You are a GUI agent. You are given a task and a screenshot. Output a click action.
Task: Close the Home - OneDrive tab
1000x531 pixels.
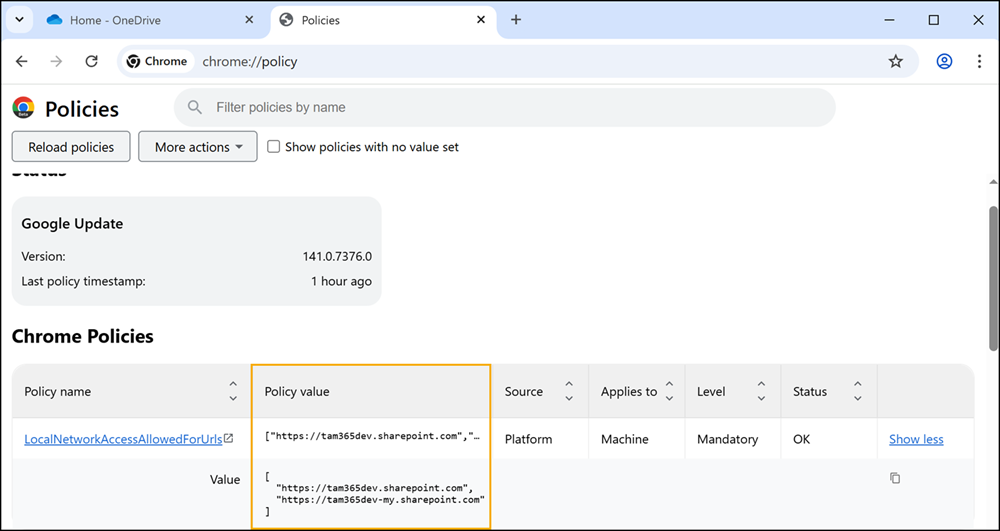click(x=250, y=20)
